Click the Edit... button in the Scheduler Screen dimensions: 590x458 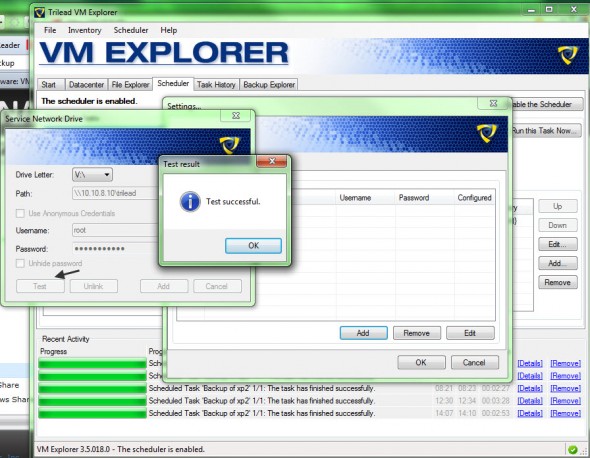pos(558,244)
